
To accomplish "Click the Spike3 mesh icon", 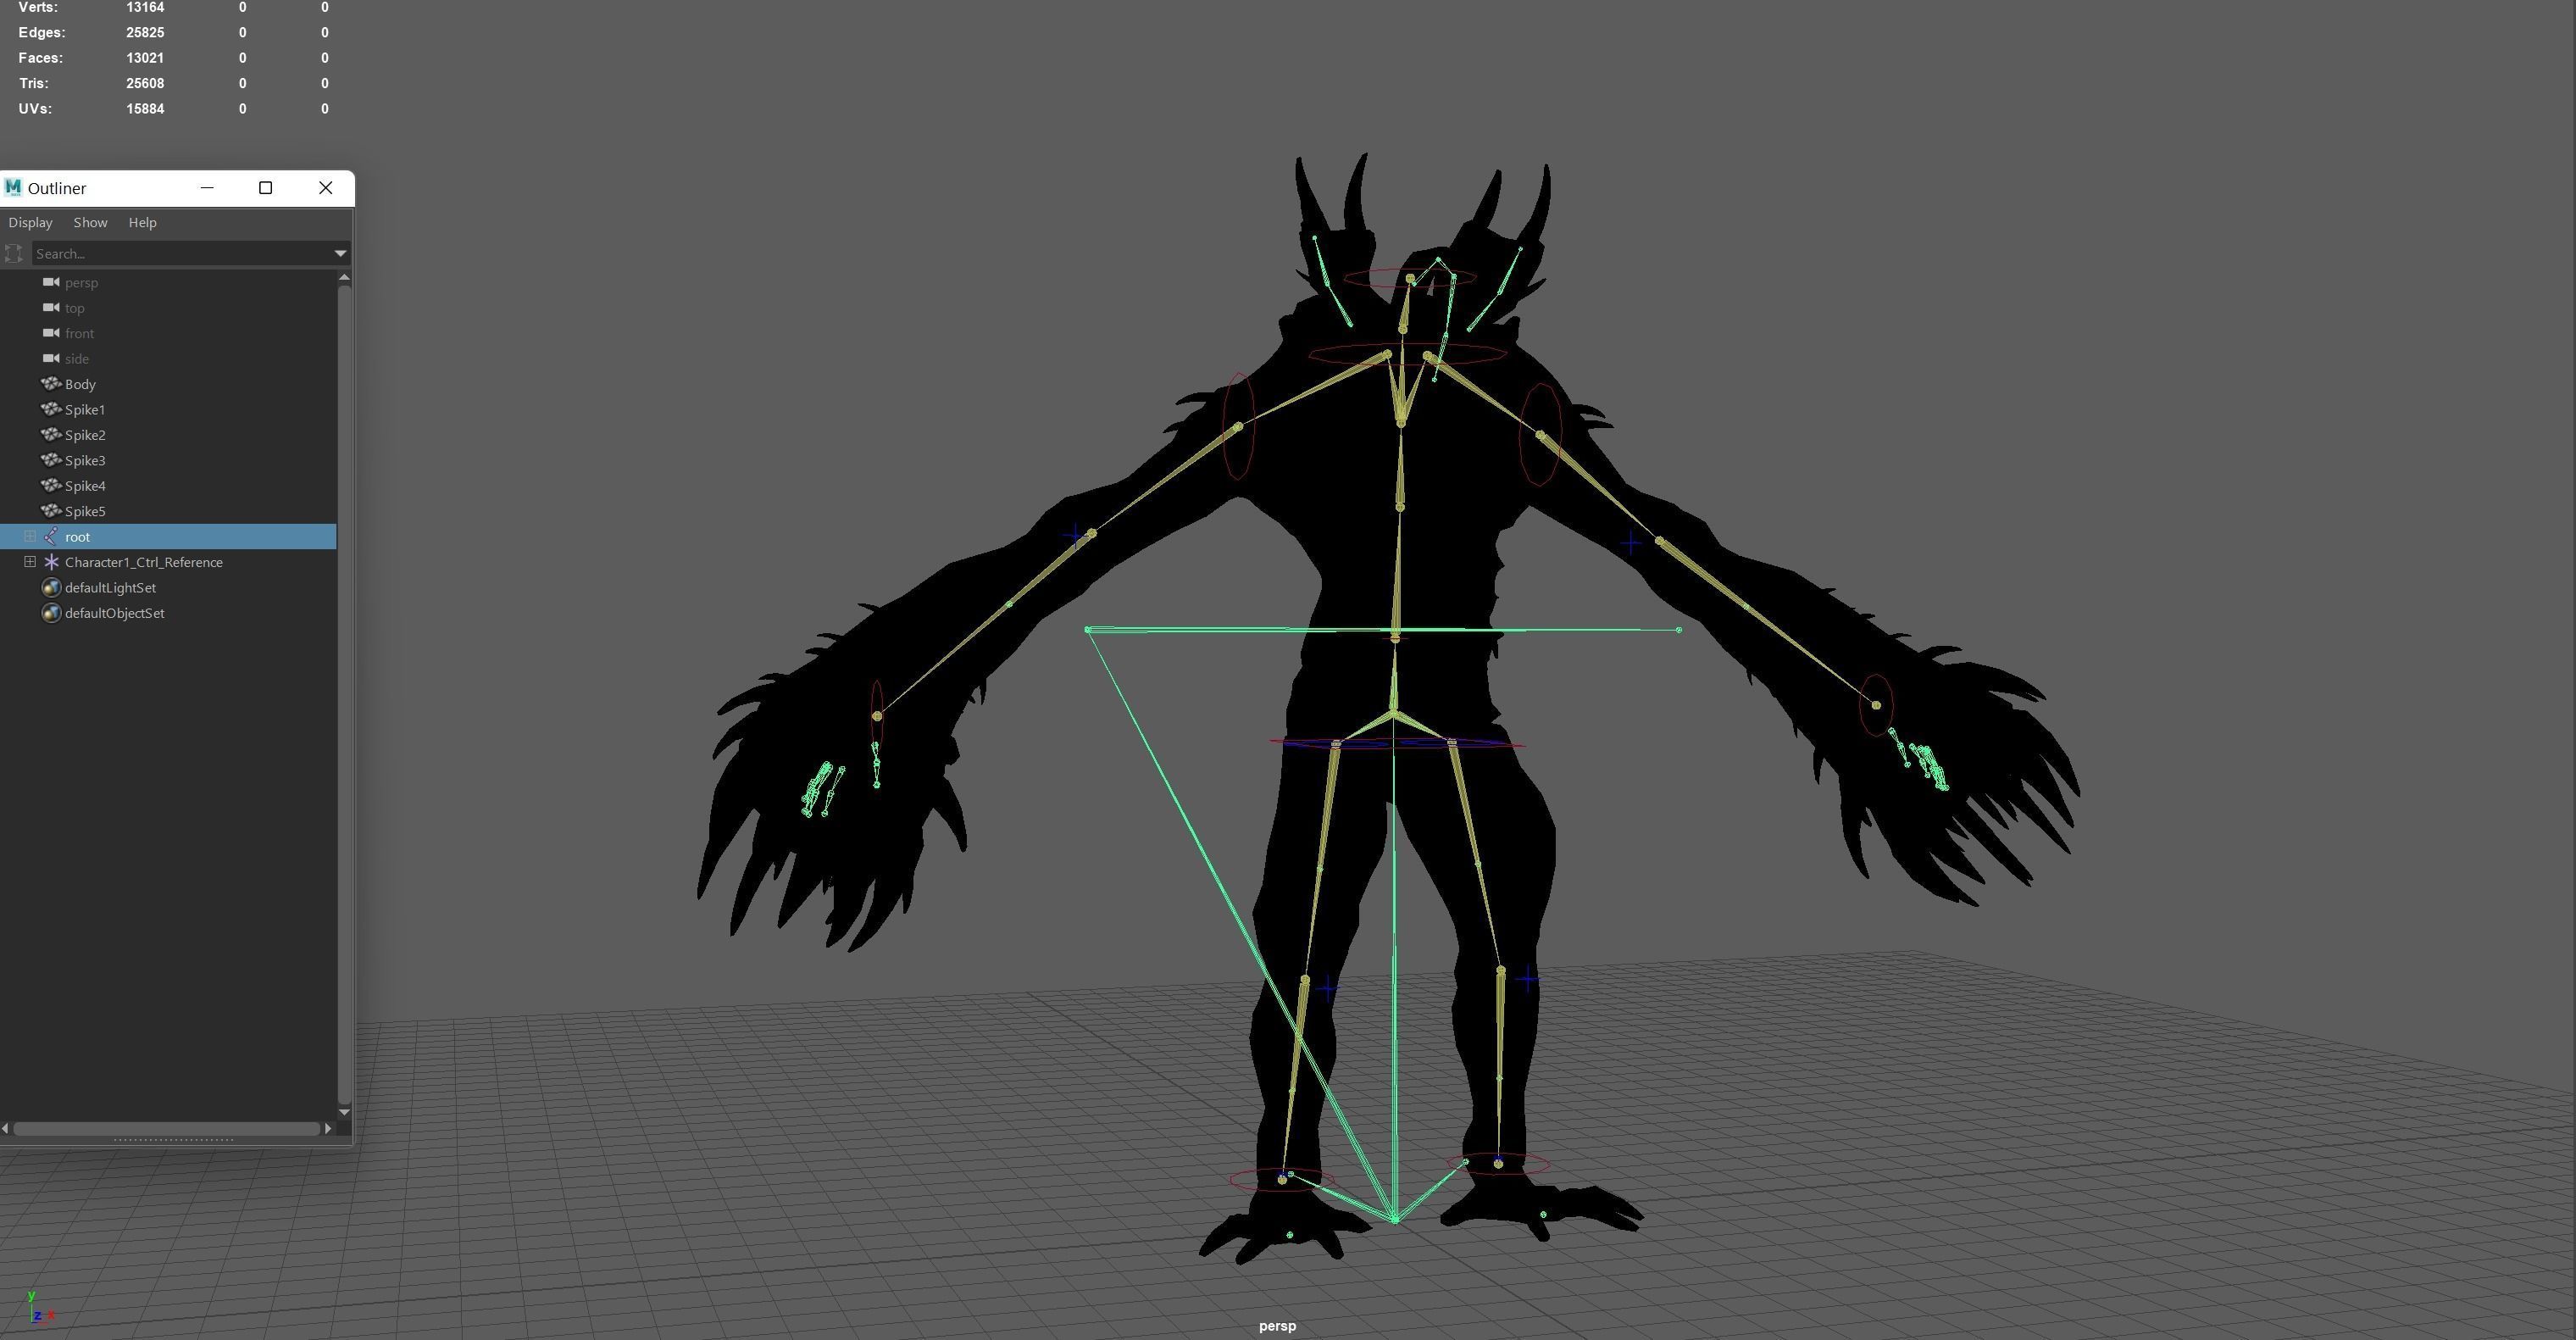I will tap(51, 460).
